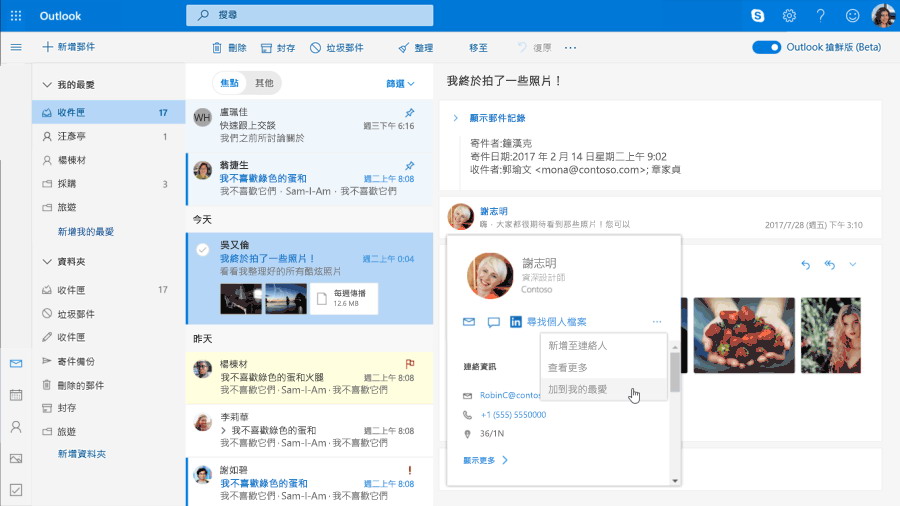Choose 查看更多 from the menu

(x=604, y=368)
